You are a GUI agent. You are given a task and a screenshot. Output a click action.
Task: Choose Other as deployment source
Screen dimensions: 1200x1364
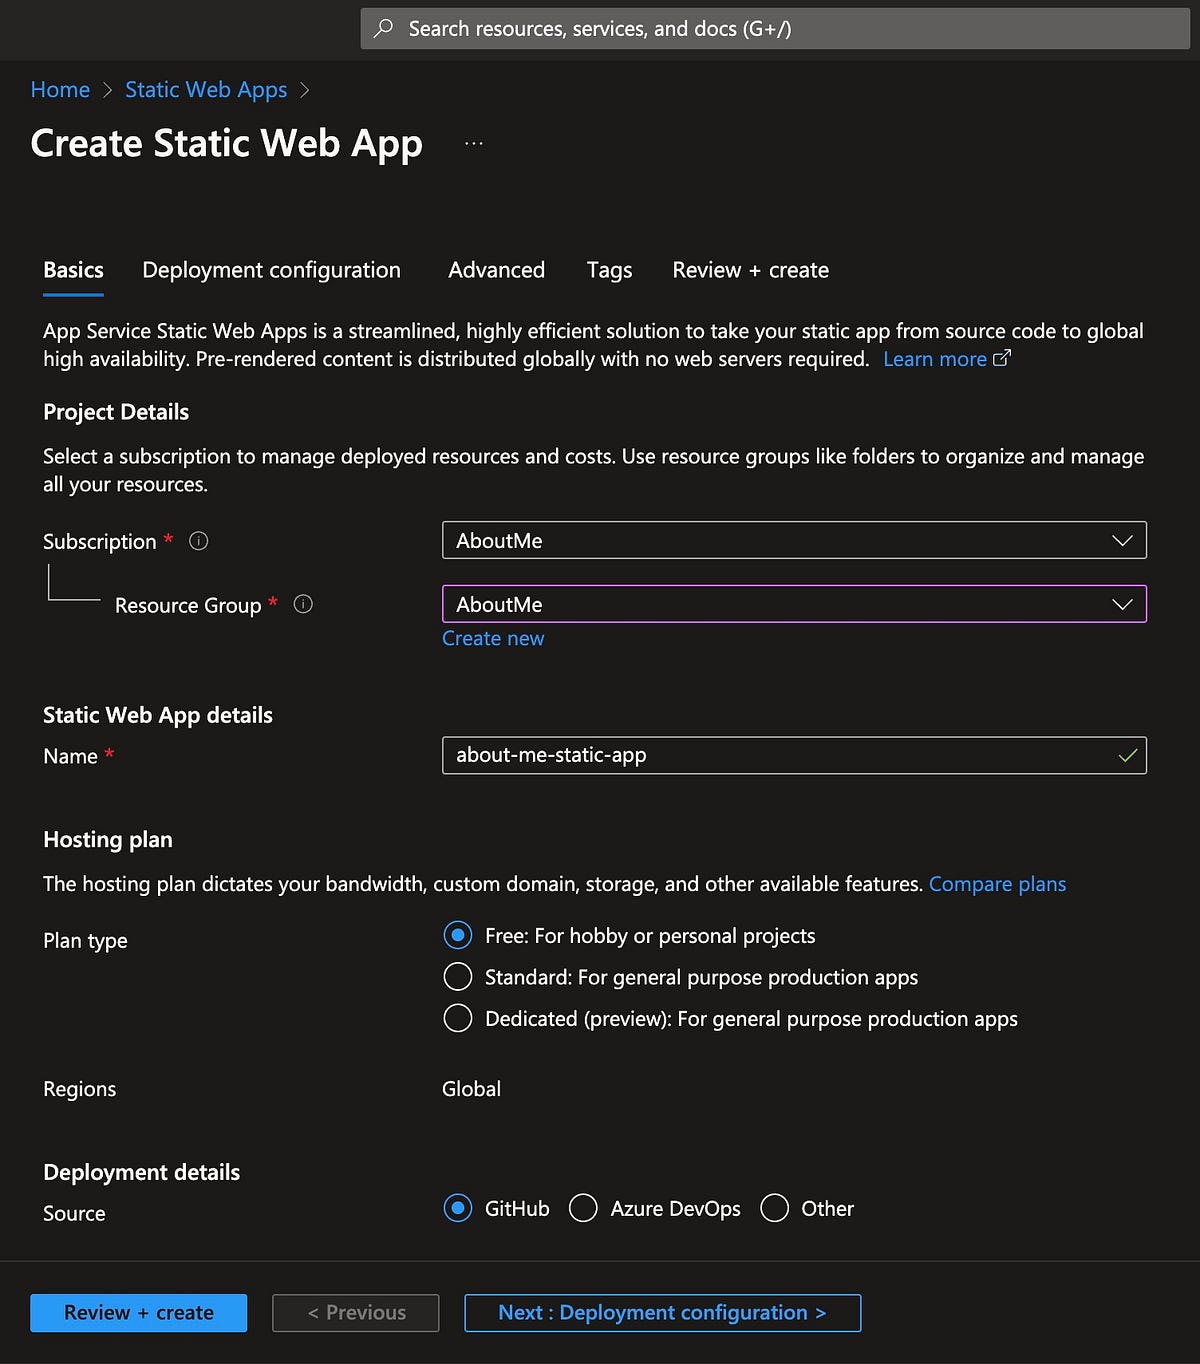click(774, 1208)
